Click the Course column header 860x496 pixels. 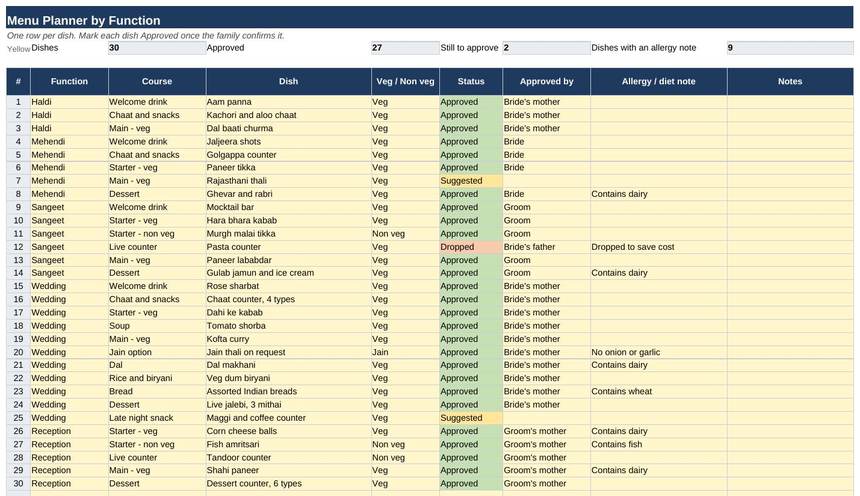pyautogui.click(x=157, y=81)
